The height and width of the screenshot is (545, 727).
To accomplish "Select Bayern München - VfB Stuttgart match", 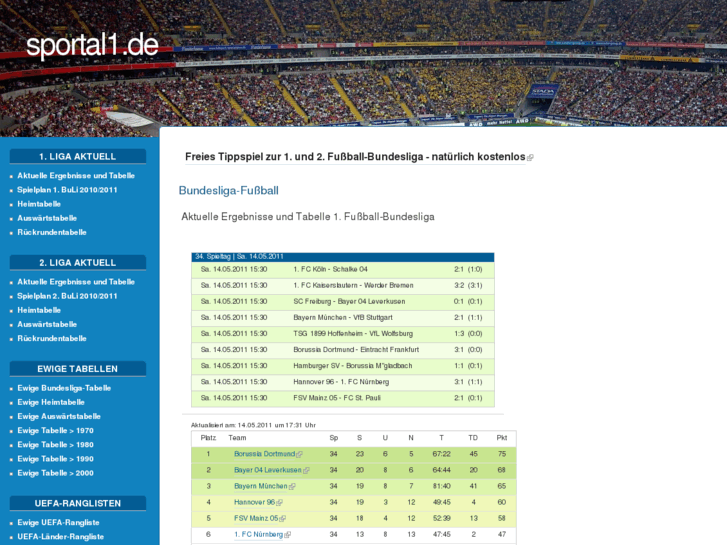I will (343, 318).
